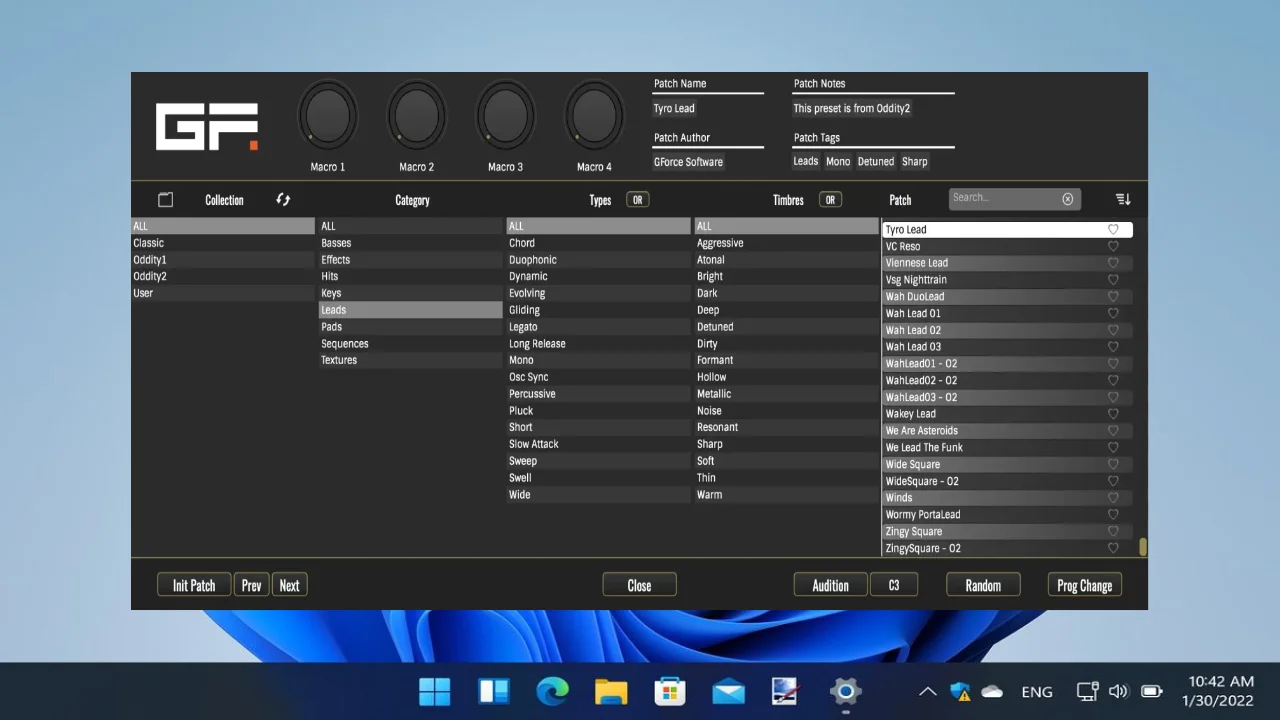Load a Random patch

click(x=983, y=586)
